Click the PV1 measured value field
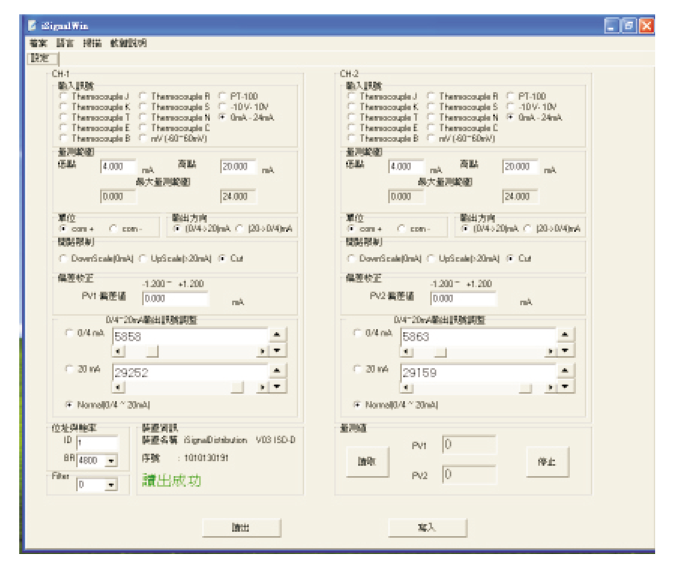 469,444
